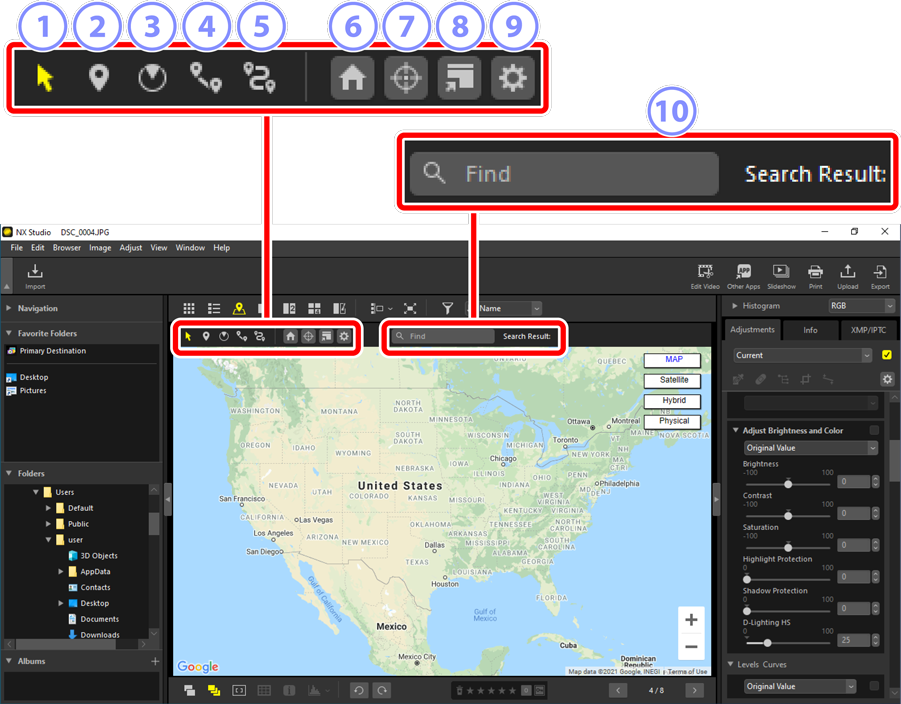Enable the Adjust Brightness and Color checkbox

(874, 430)
